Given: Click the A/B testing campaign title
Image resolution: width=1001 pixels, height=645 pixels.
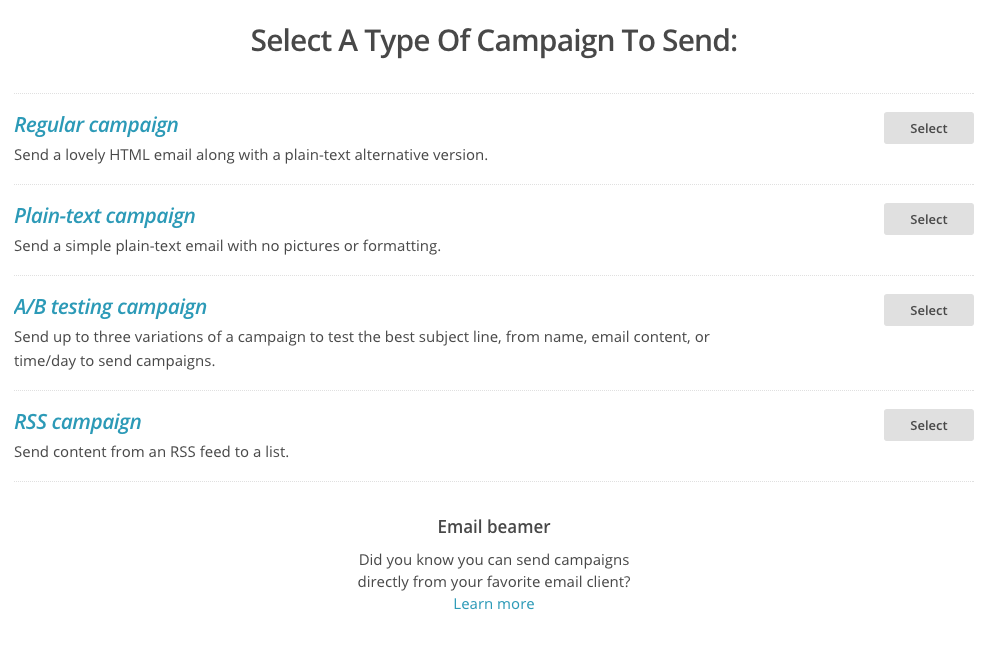Looking at the screenshot, I should pos(110,307).
